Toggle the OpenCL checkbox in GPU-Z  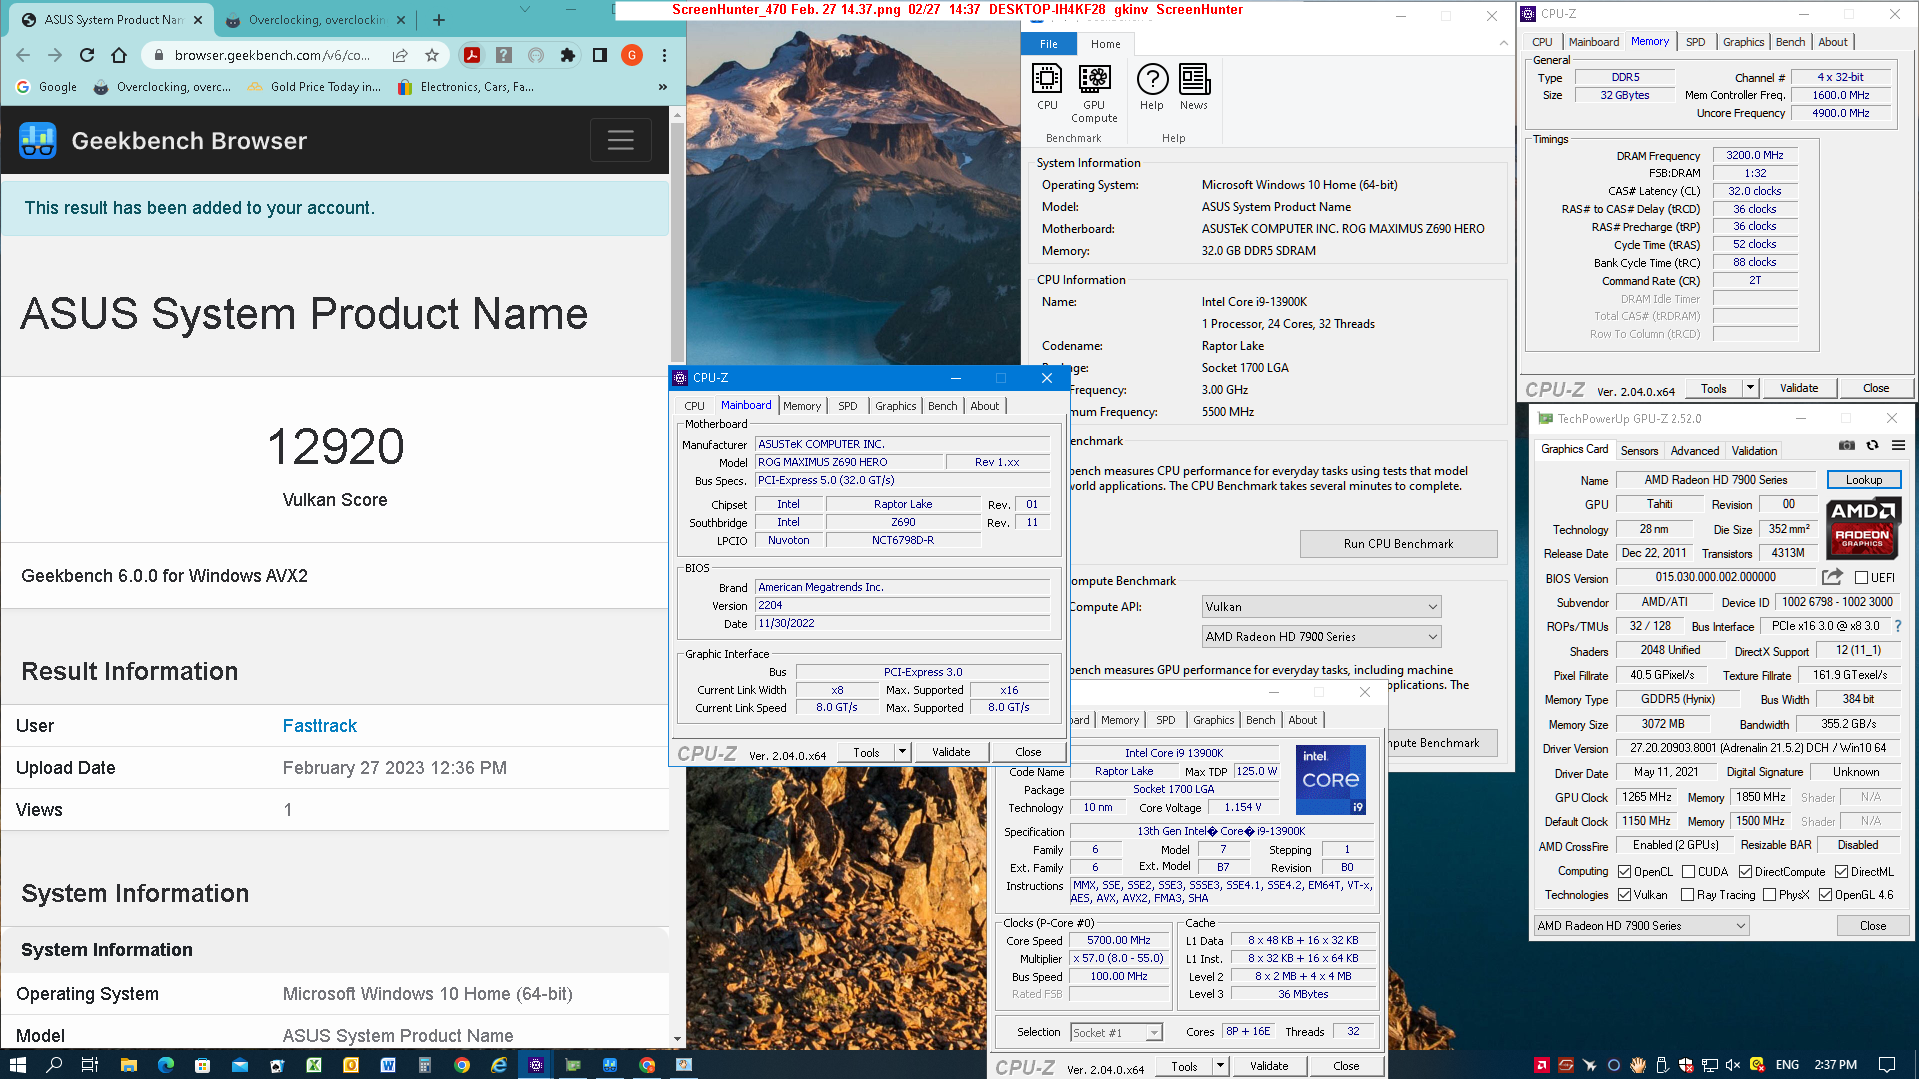pyautogui.click(x=1625, y=871)
